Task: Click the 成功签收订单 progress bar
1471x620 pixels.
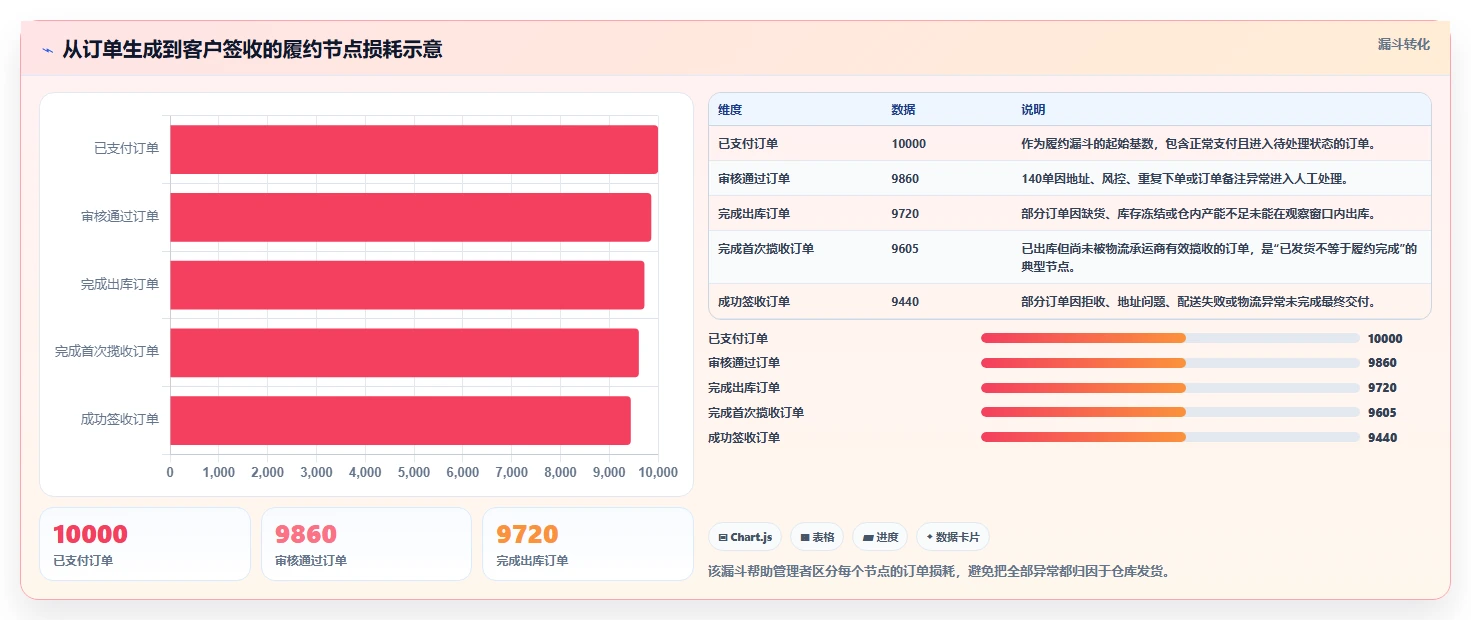Action: [x=1170, y=437]
